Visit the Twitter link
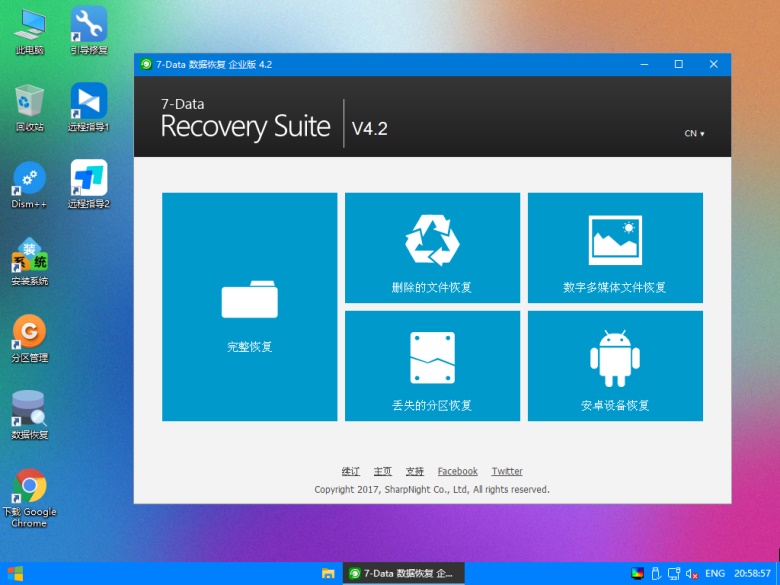 point(507,471)
